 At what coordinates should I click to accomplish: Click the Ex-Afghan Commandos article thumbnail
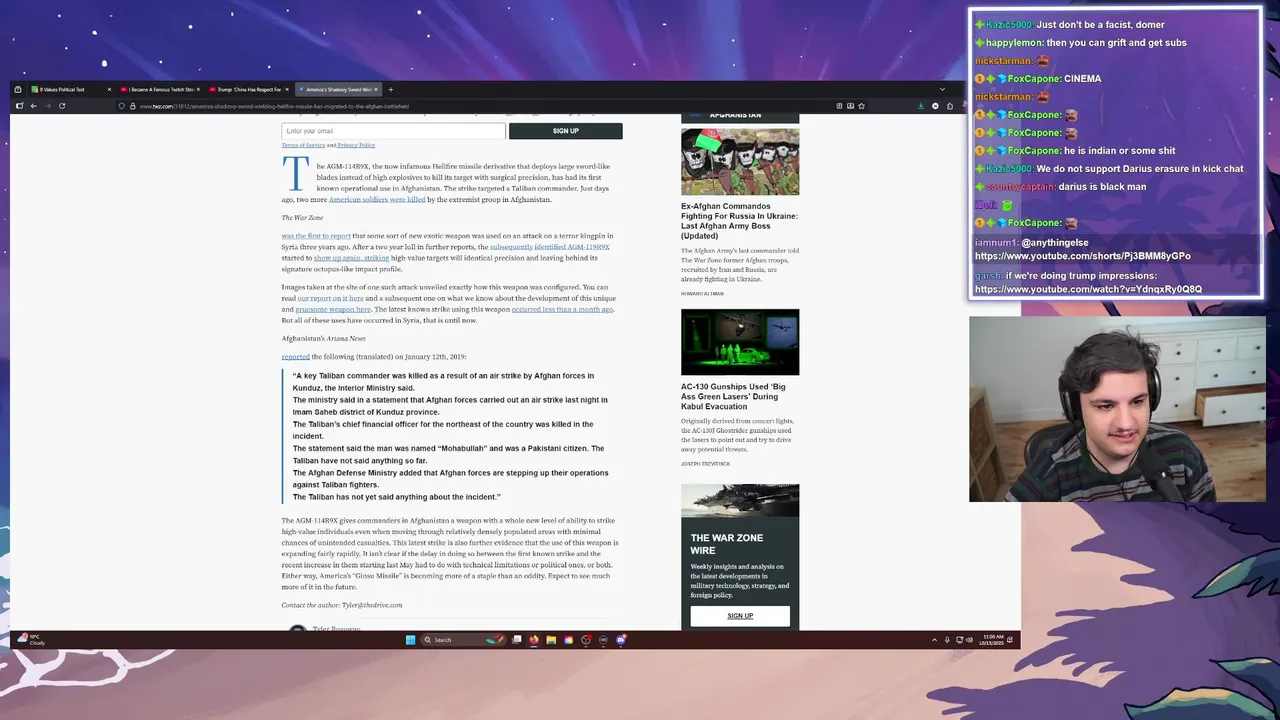[740, 161]
